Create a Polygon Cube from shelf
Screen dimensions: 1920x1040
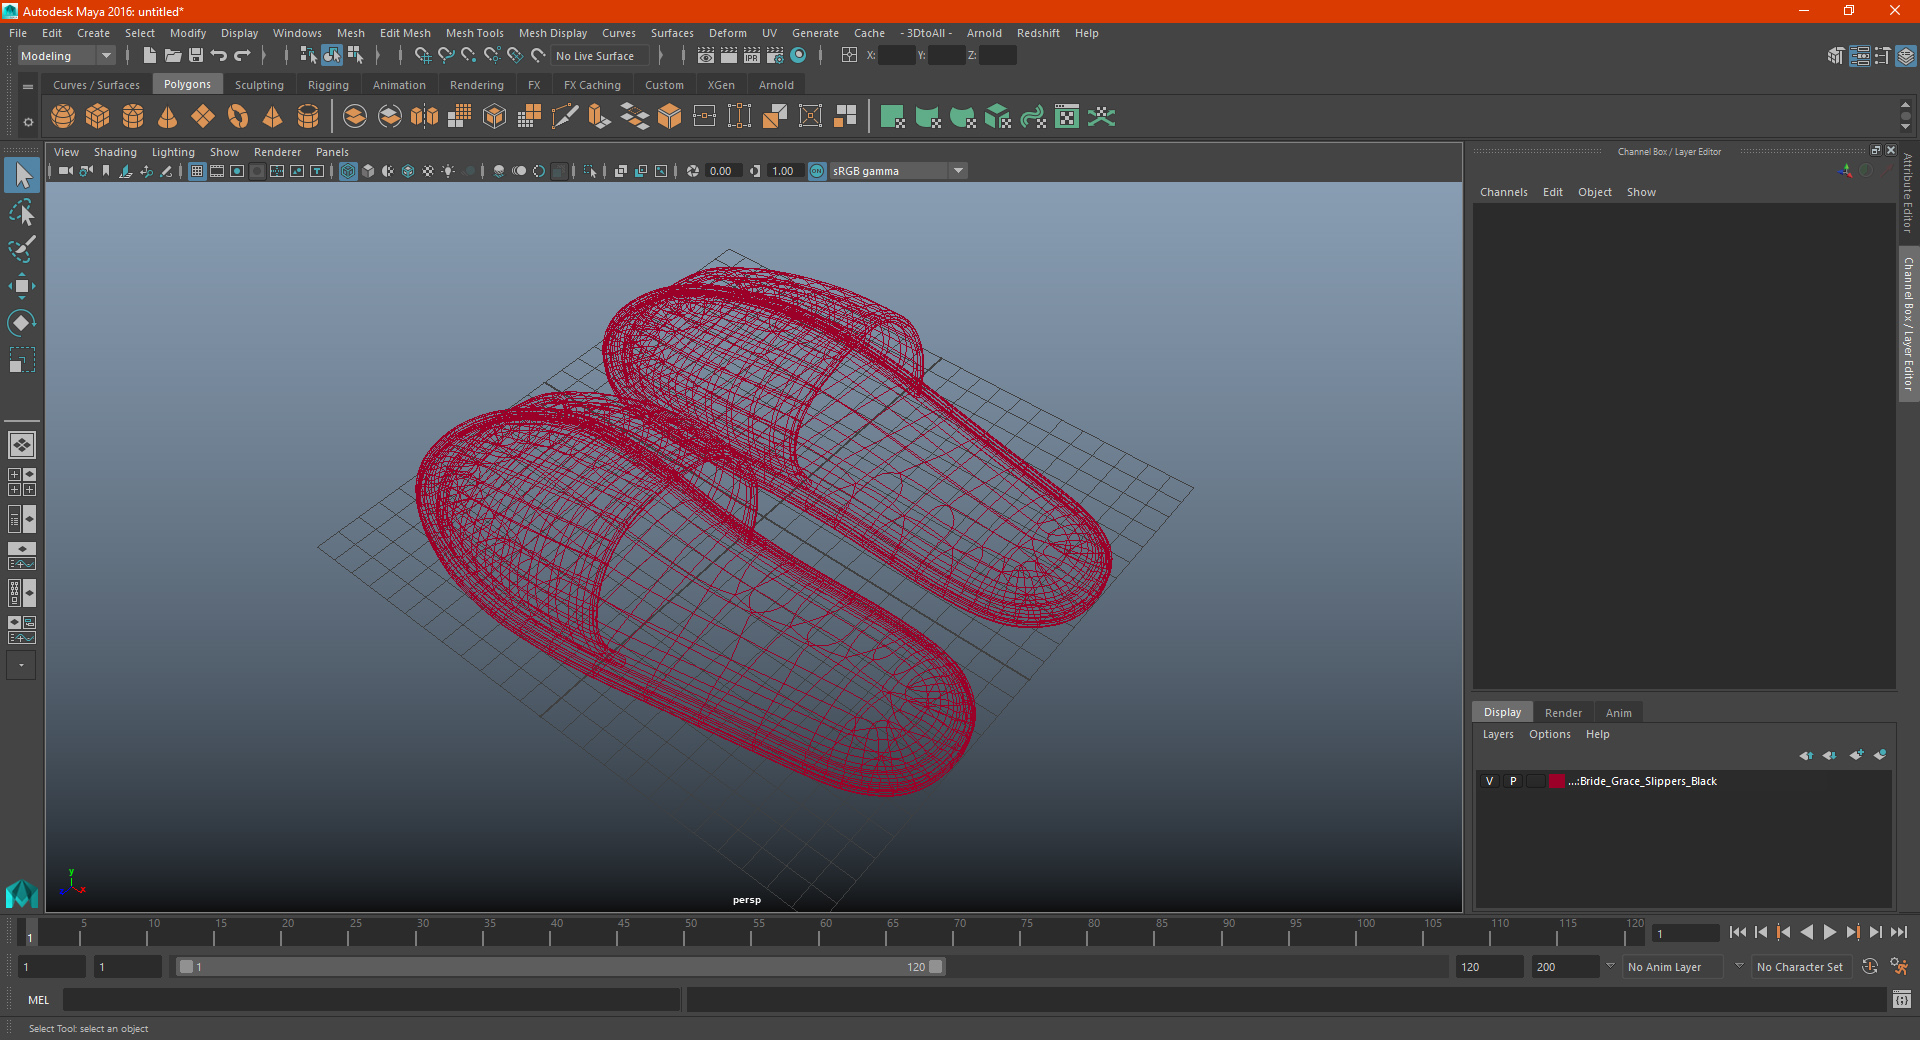(98, 117)
